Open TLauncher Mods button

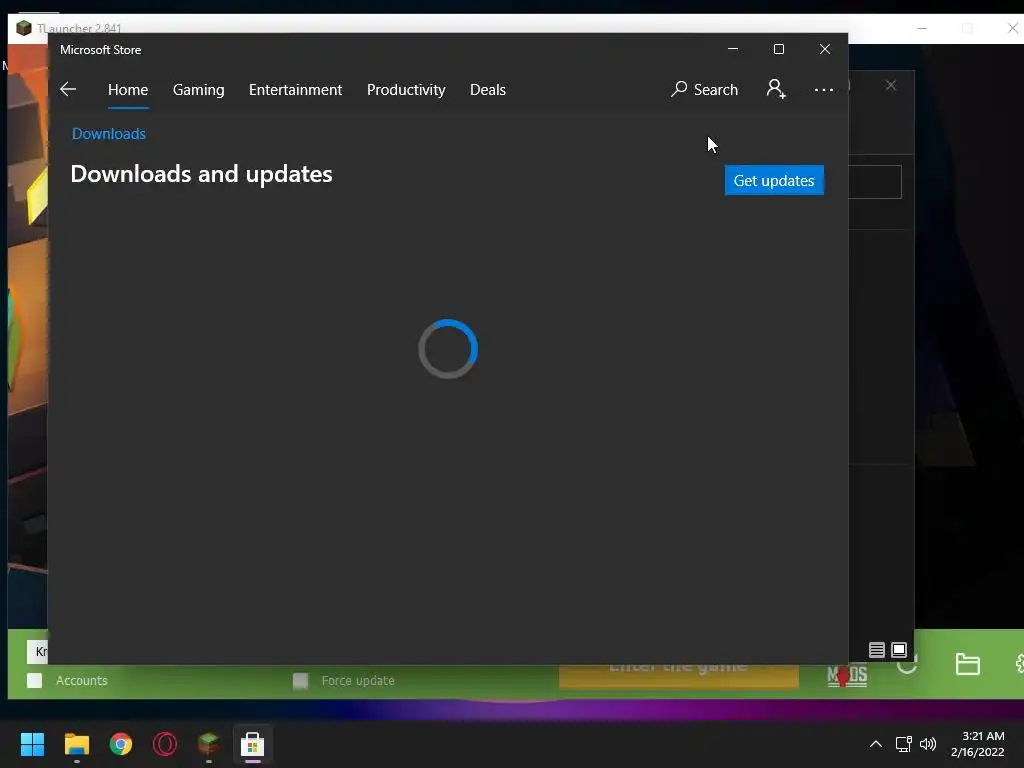[847, 676]
